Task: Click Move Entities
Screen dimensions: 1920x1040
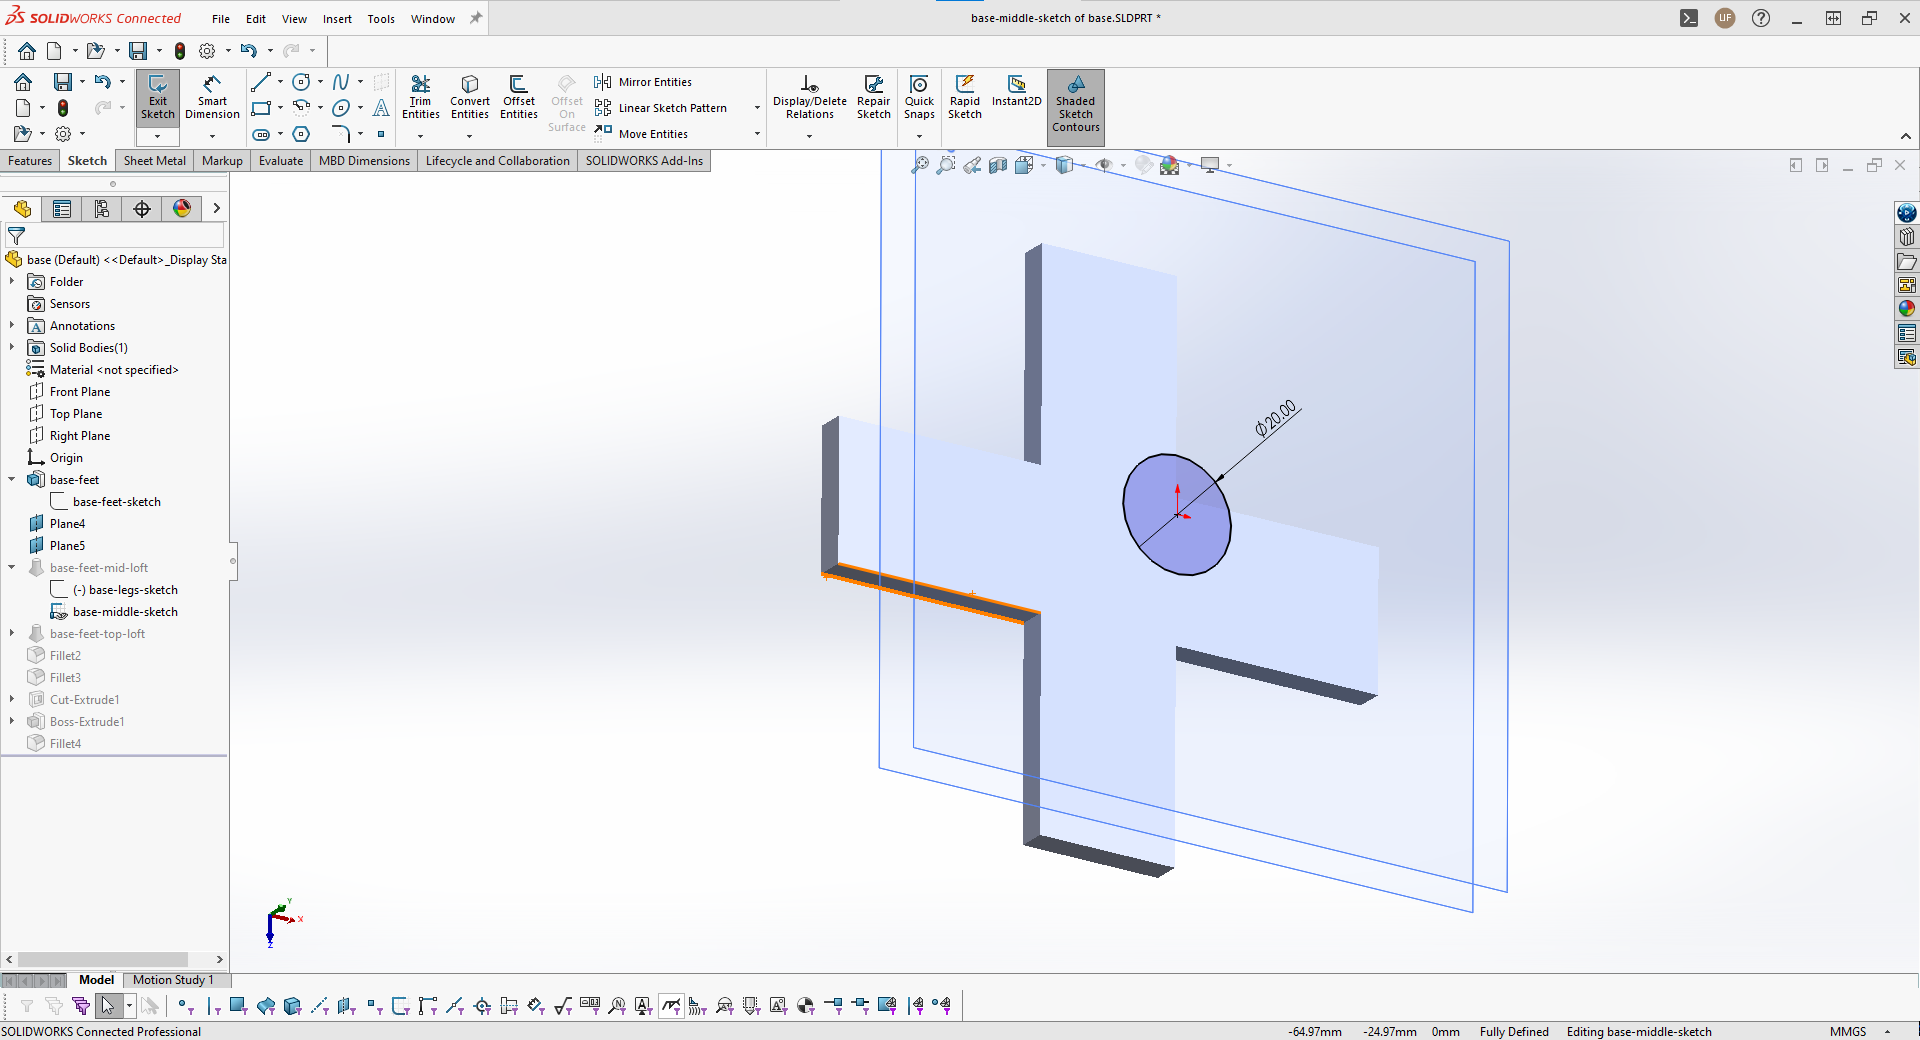Action: click(x=641, y=134)
